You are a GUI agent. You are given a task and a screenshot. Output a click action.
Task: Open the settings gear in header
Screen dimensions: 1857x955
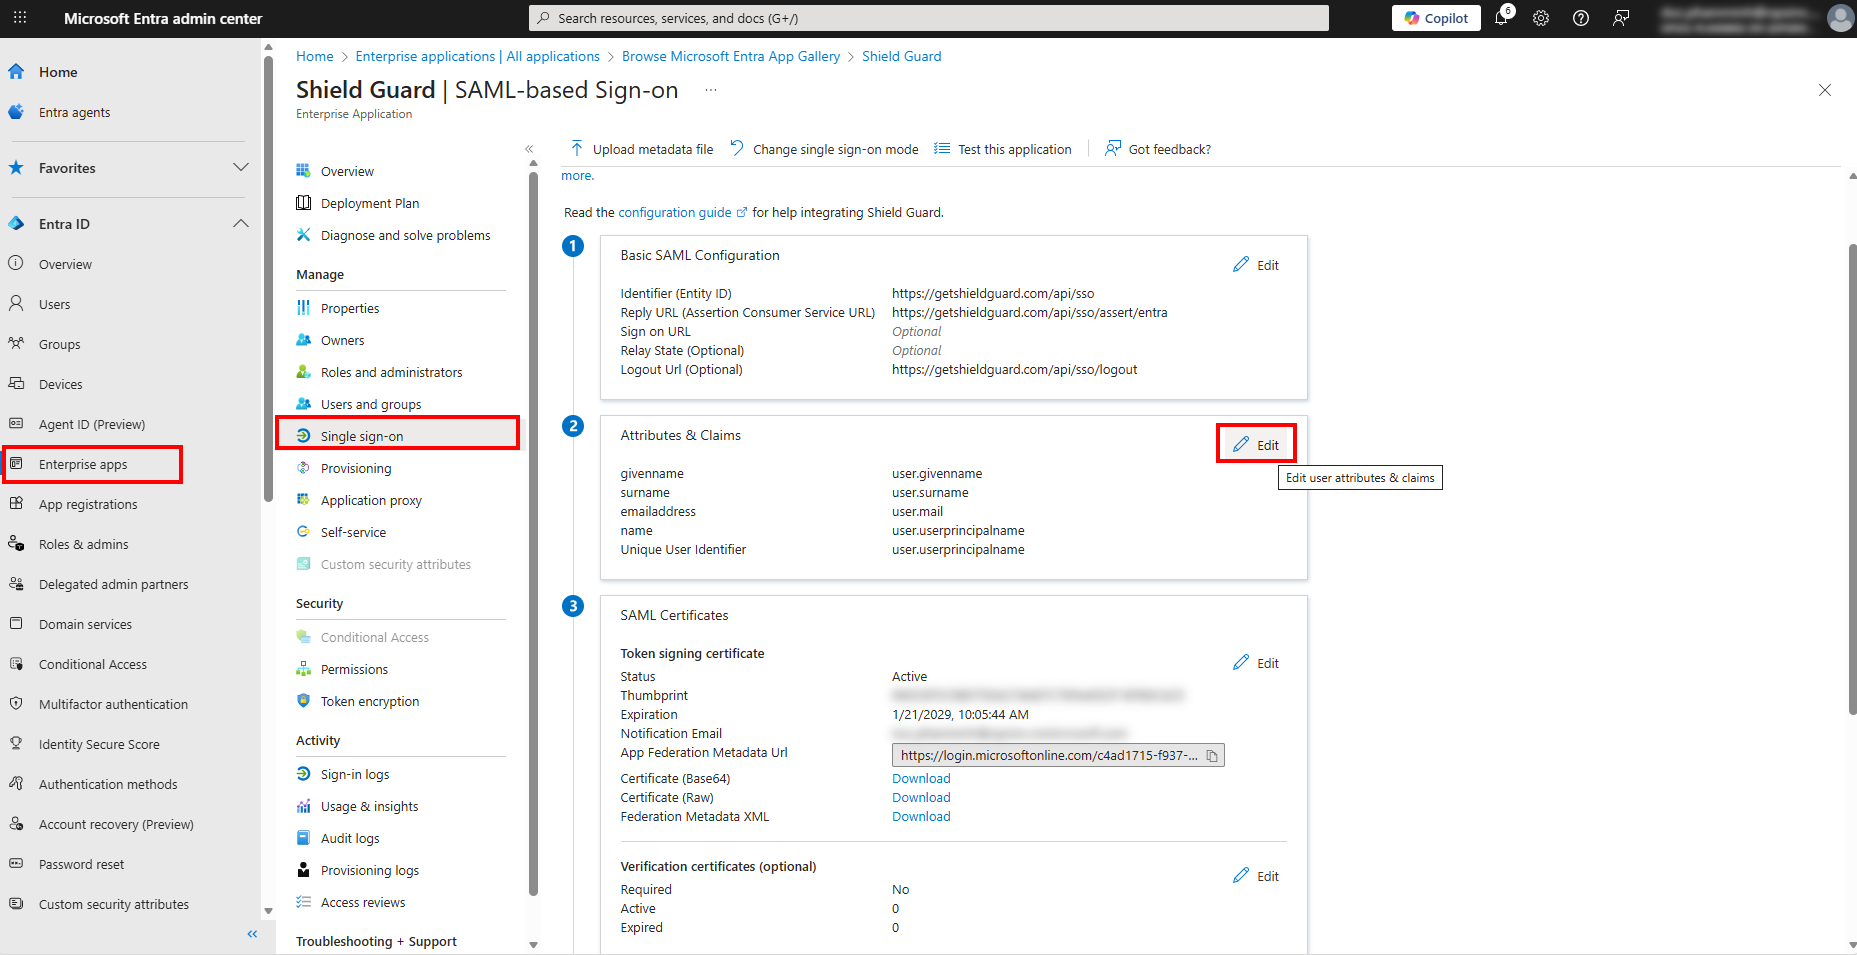click(1541, 18)
